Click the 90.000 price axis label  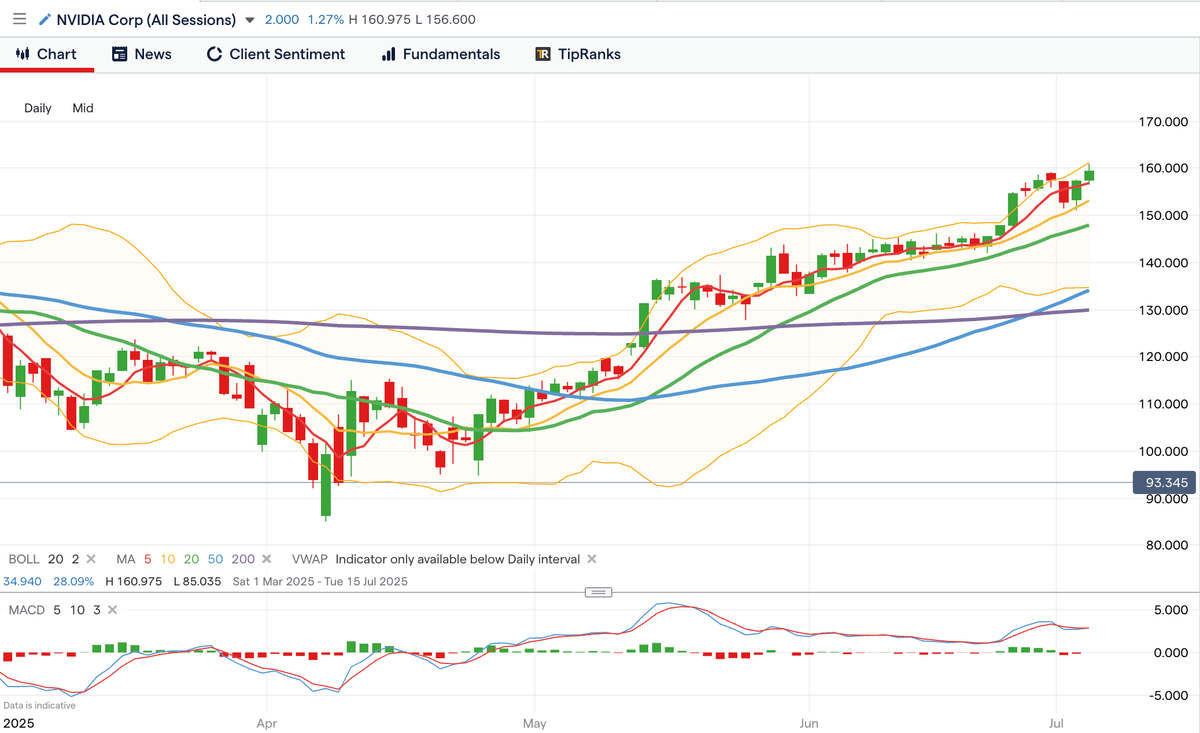click(1166, 499)
